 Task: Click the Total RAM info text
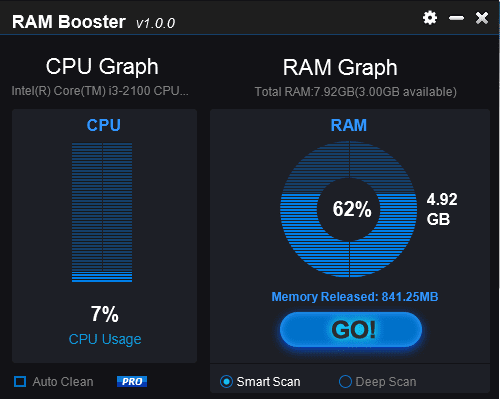(x=356, y=92)
